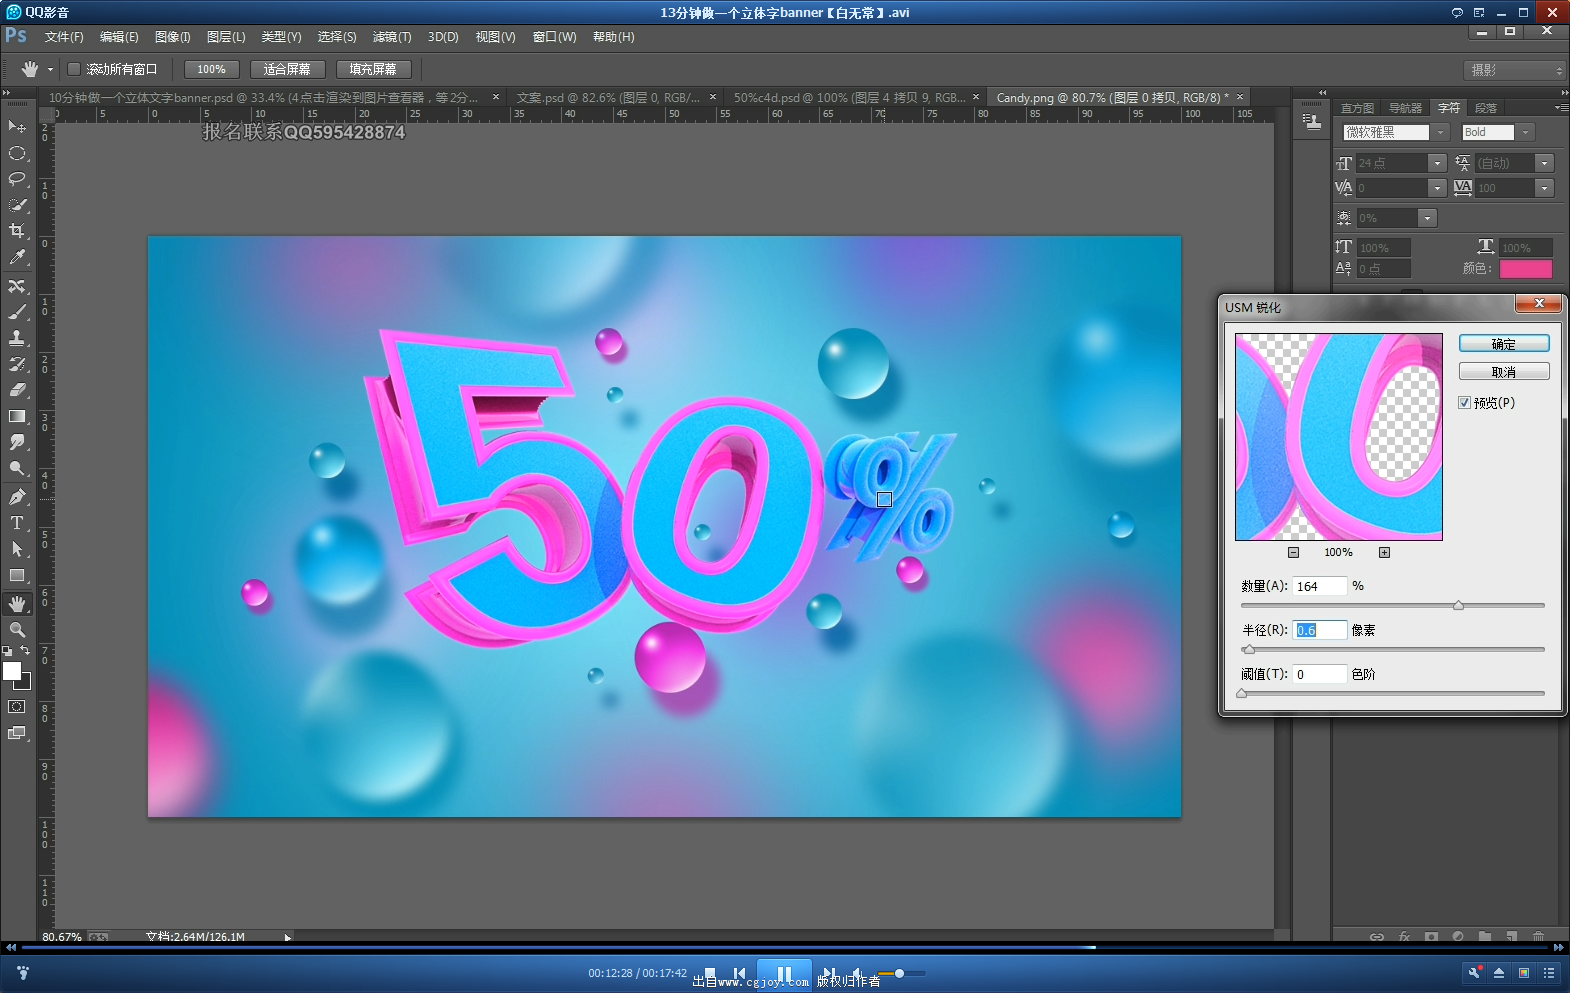Expand the tracking value 100 dropdown

tap(1544, 188)
